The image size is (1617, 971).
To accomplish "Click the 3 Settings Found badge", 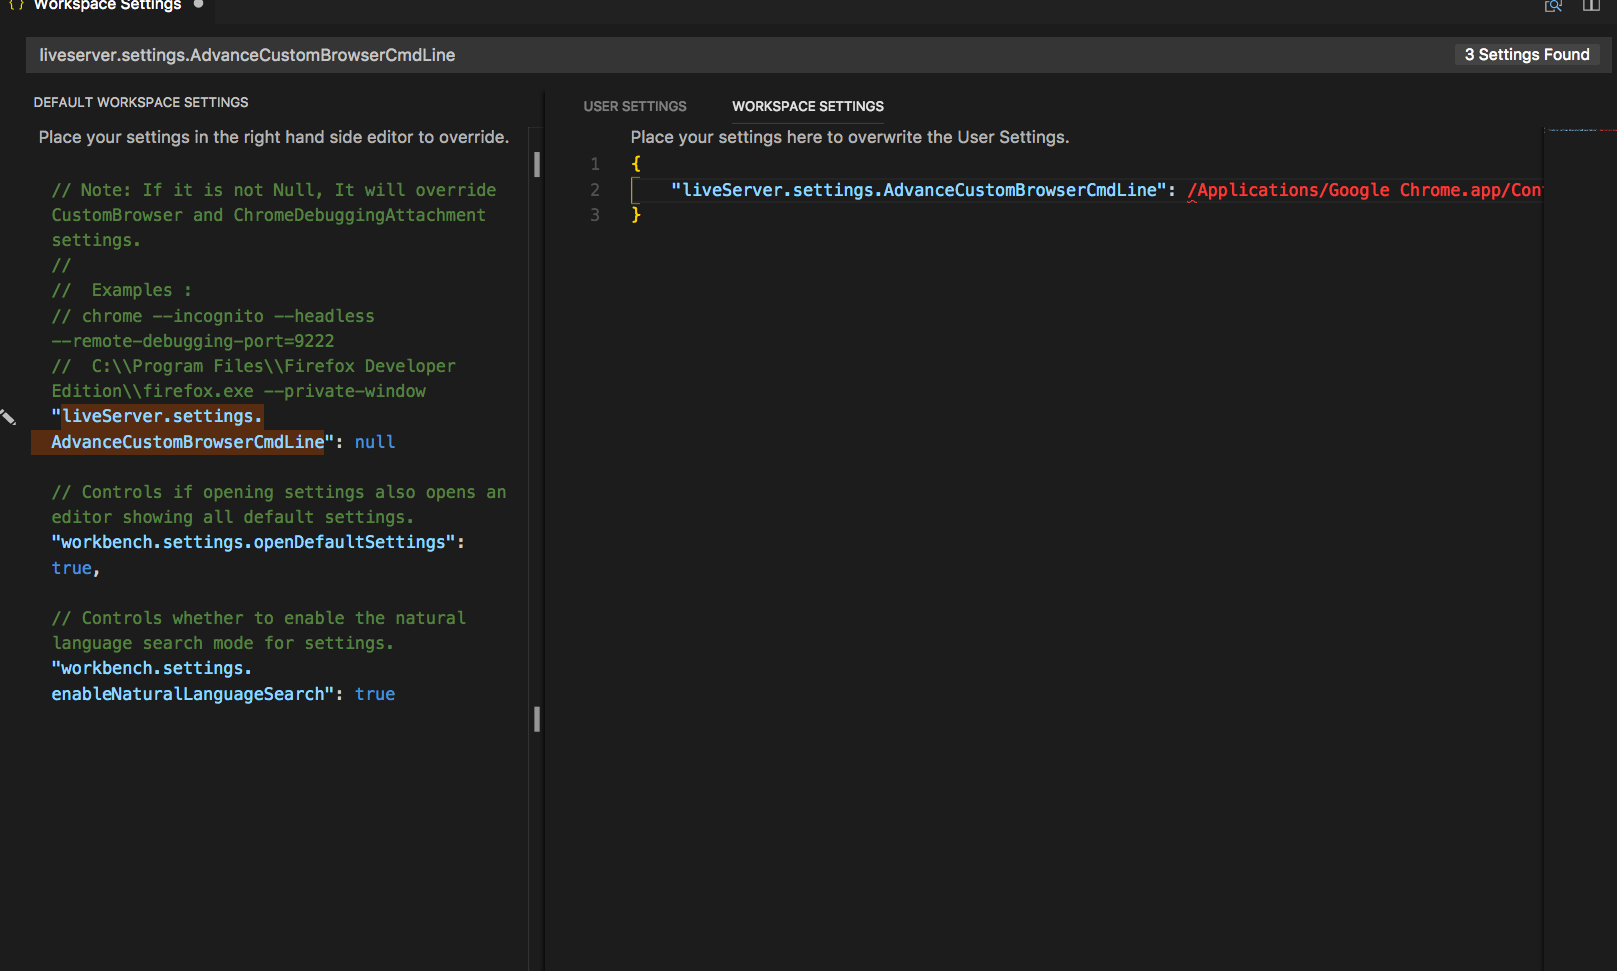I will pyautogui.click(x=1527, y=54).
